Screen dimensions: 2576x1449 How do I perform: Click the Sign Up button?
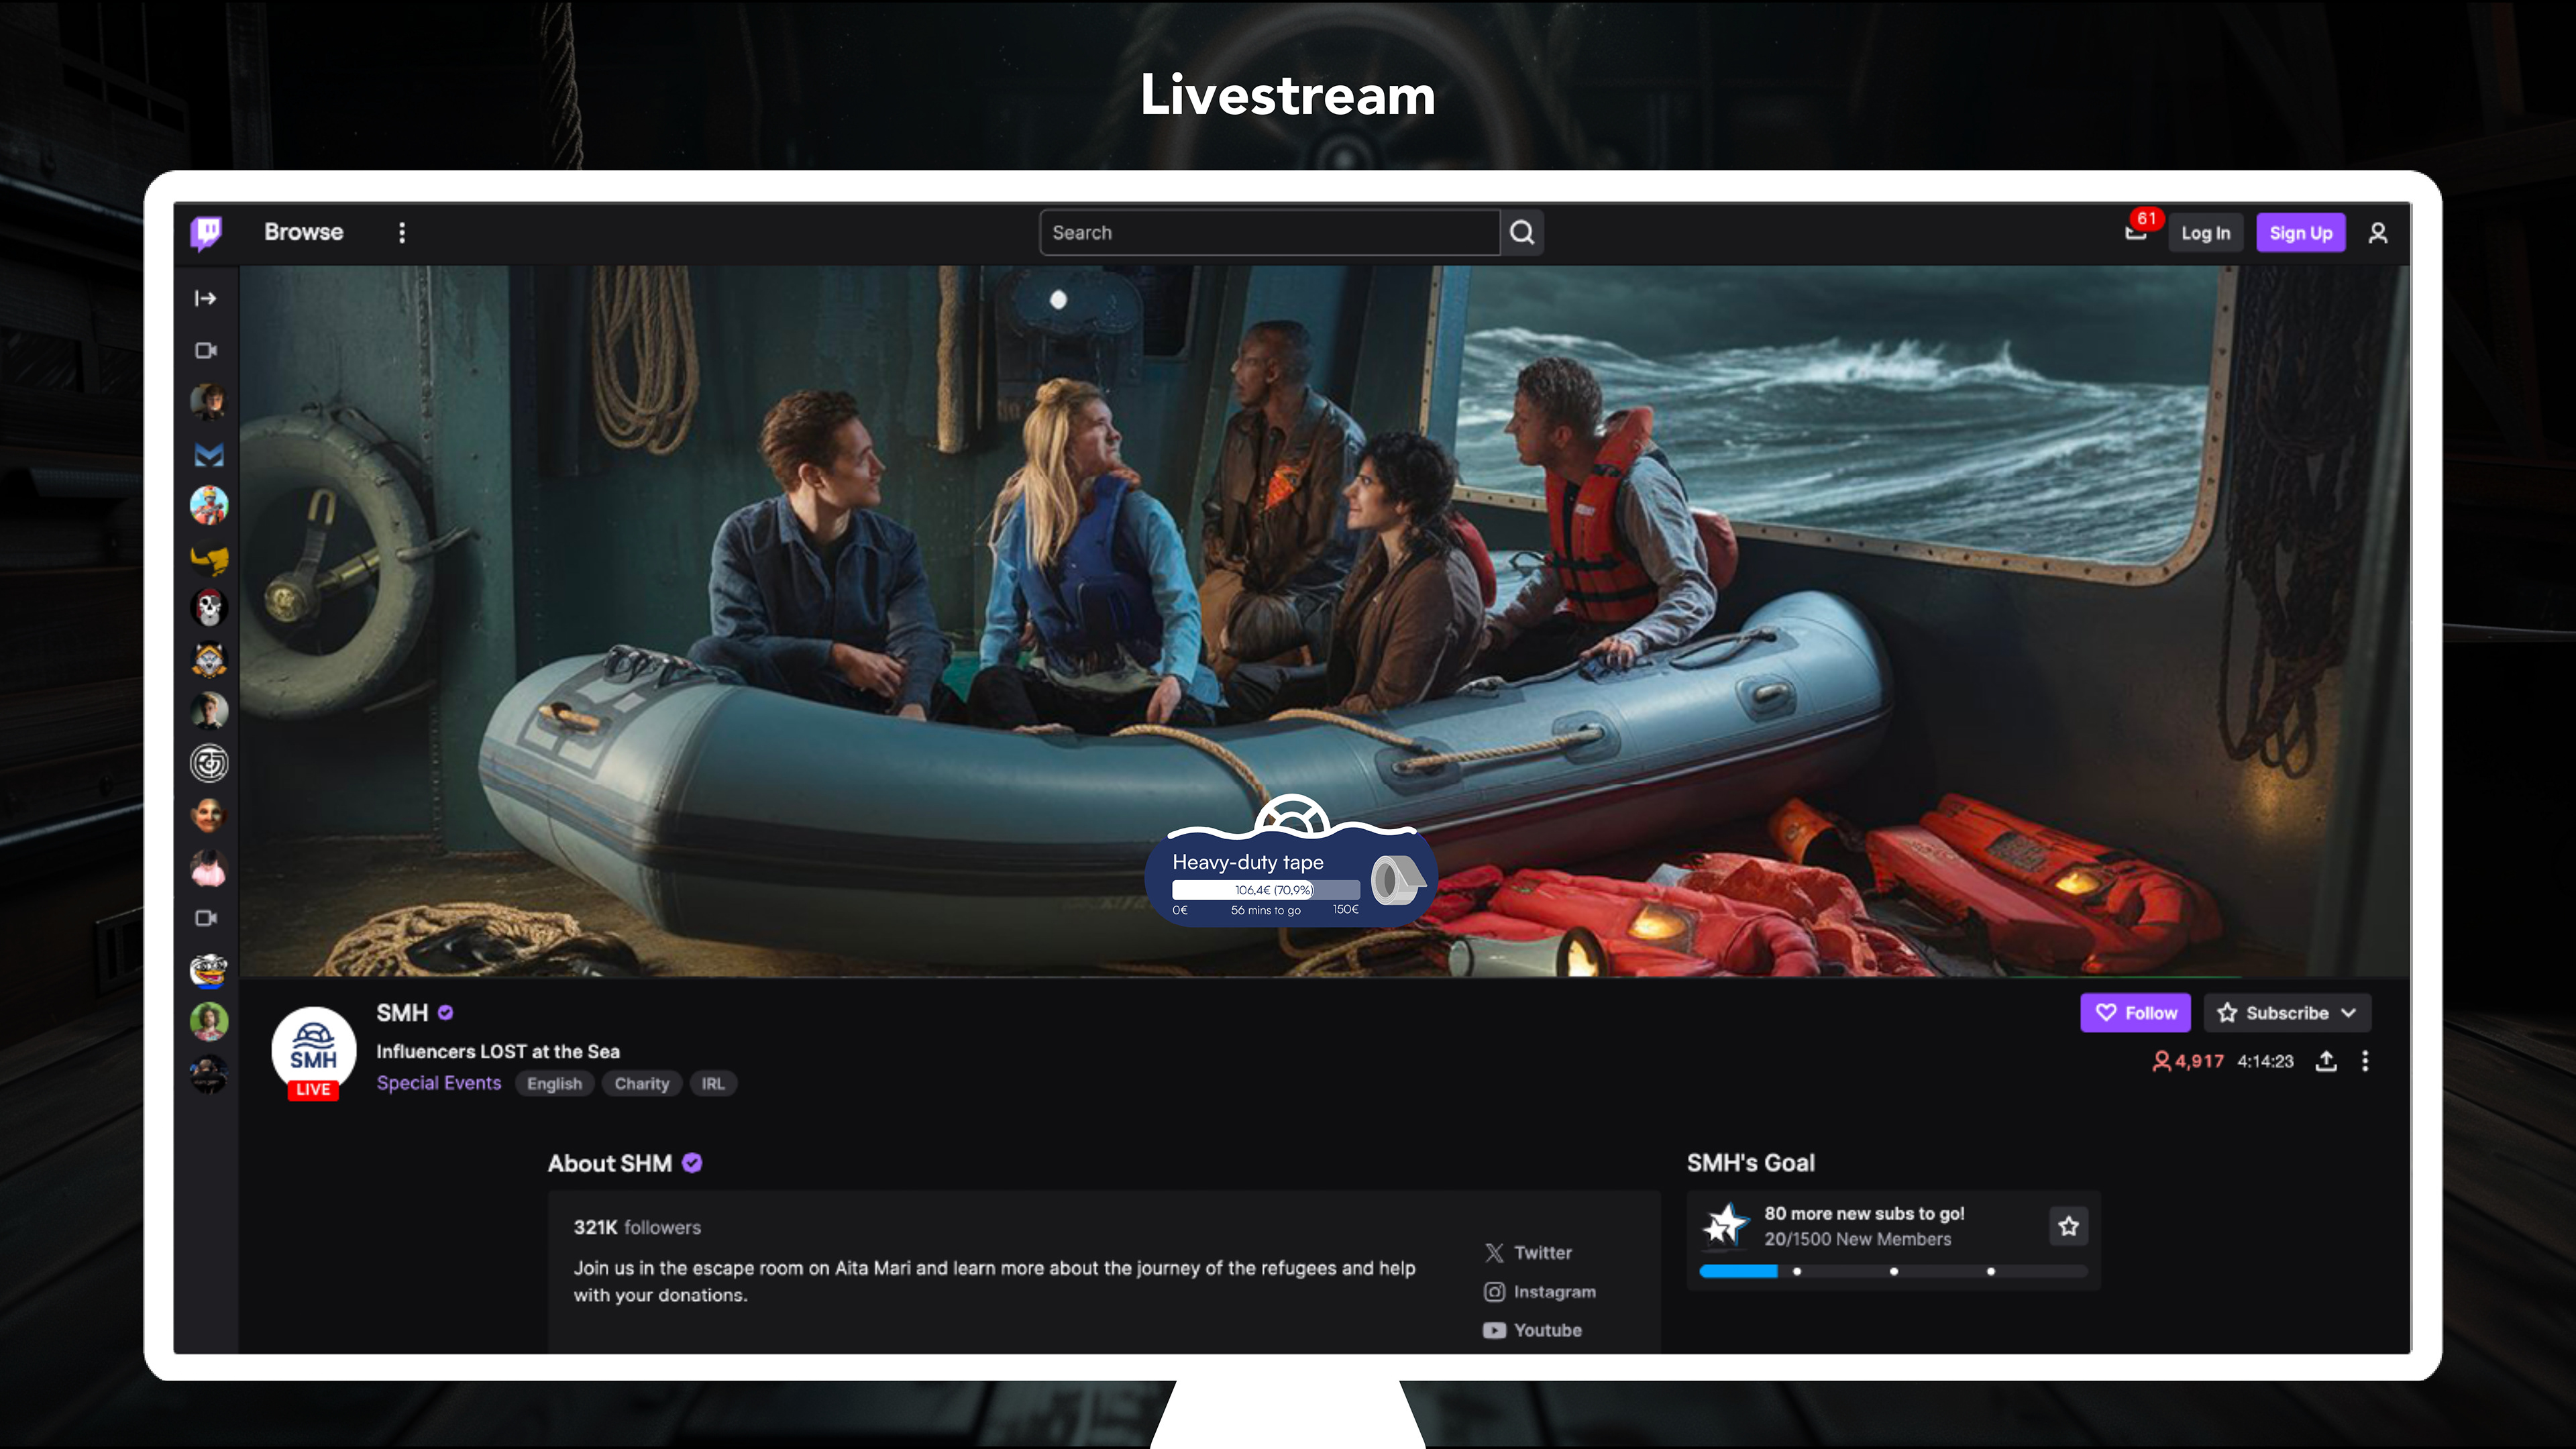pyautogui.click(x=2300, y=233)
